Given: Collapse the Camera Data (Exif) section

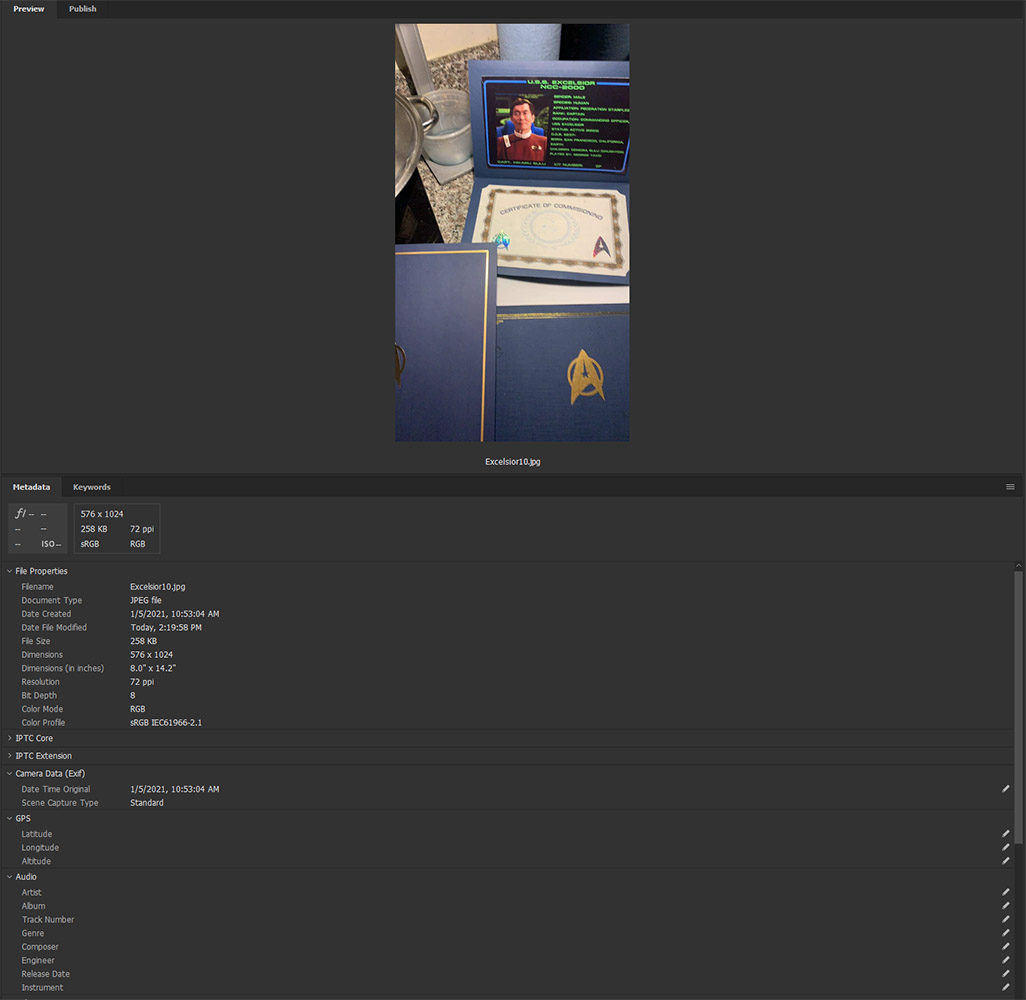Looking at the screenshot, I should 10,774.
